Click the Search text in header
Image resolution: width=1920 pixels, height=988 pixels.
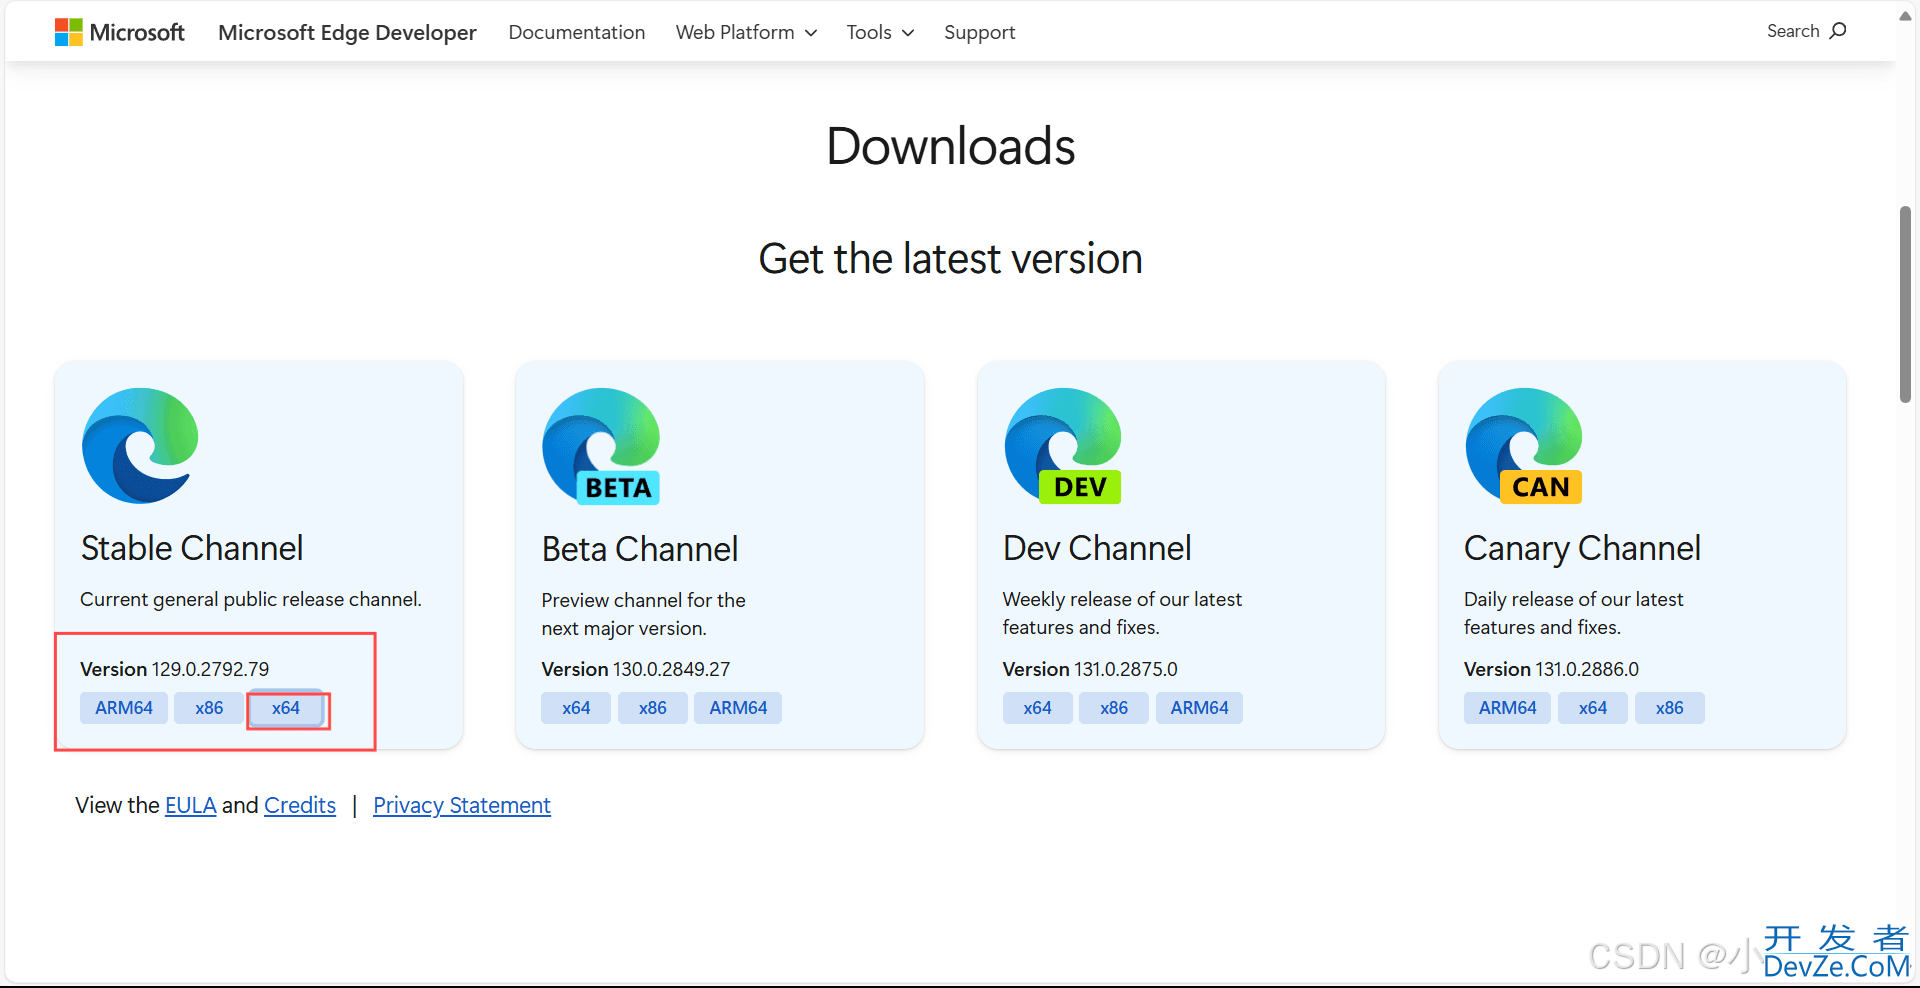pyautogui.click(x=1793, y=31)
